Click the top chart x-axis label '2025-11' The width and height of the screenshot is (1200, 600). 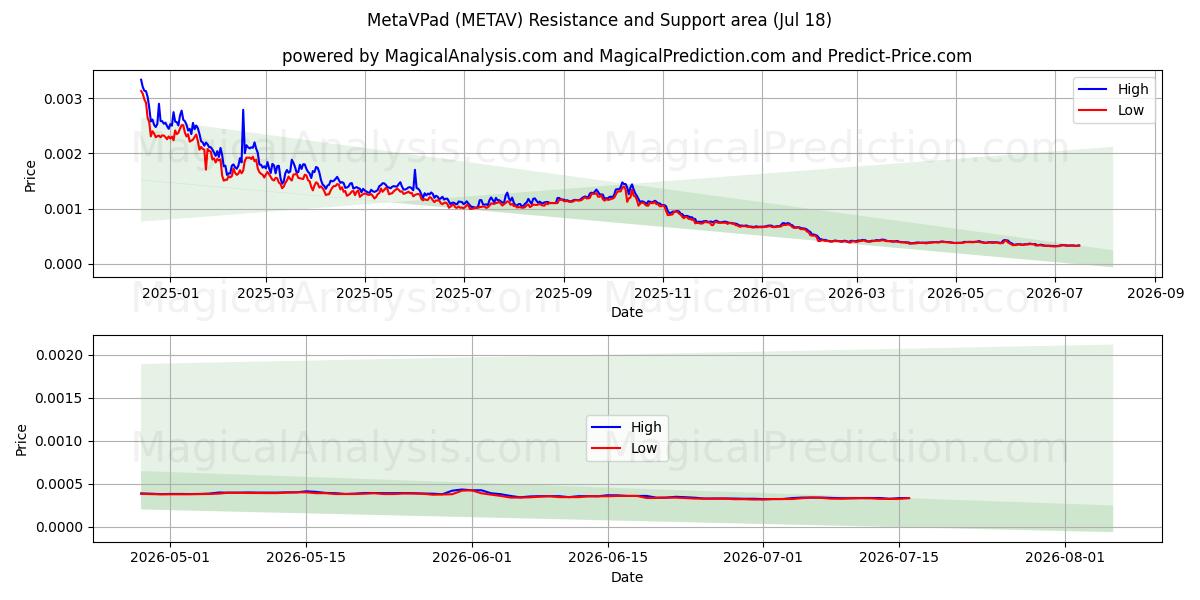click(663, 294)
